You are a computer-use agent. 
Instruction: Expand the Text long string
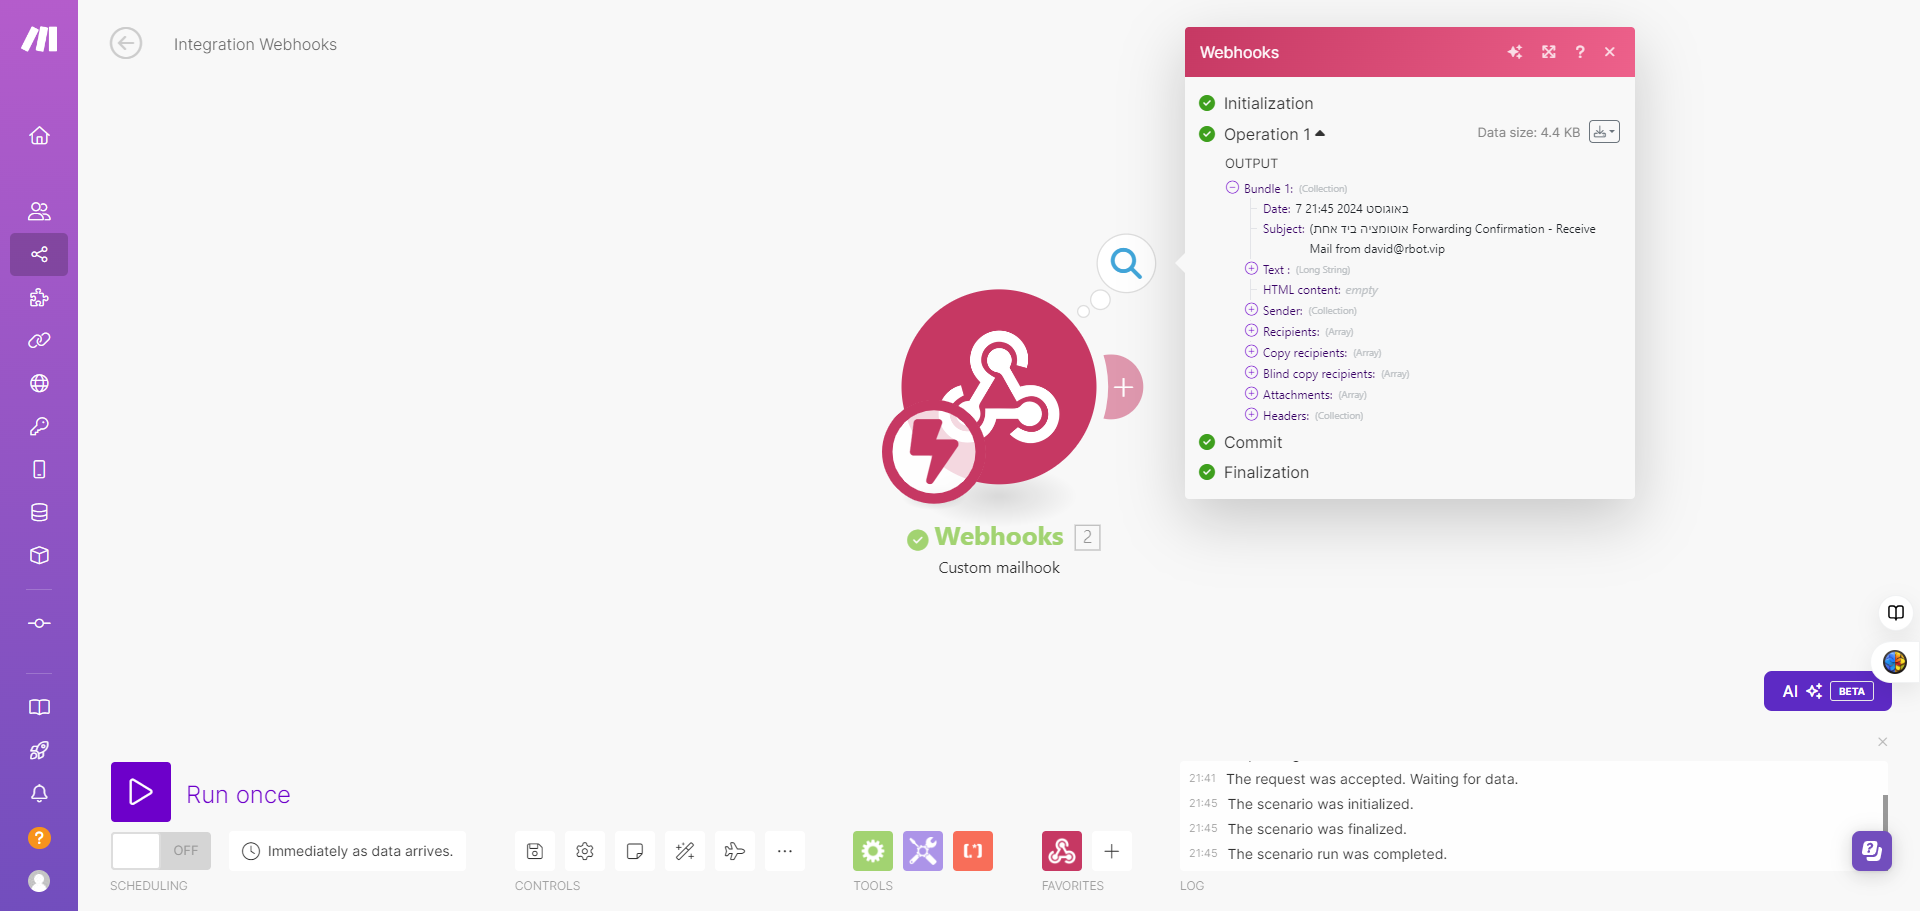coord(1251,268)
